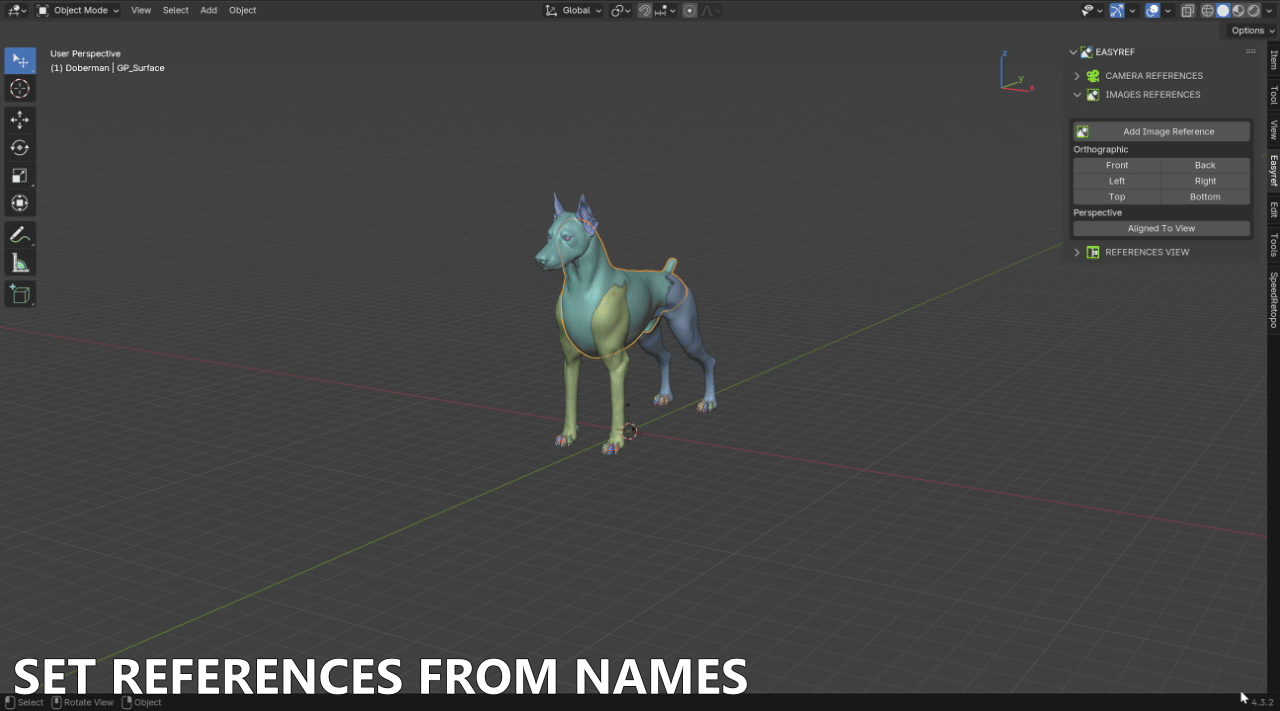
Task: Activate the Add Cube tool
Action: [x=20, y=294]
